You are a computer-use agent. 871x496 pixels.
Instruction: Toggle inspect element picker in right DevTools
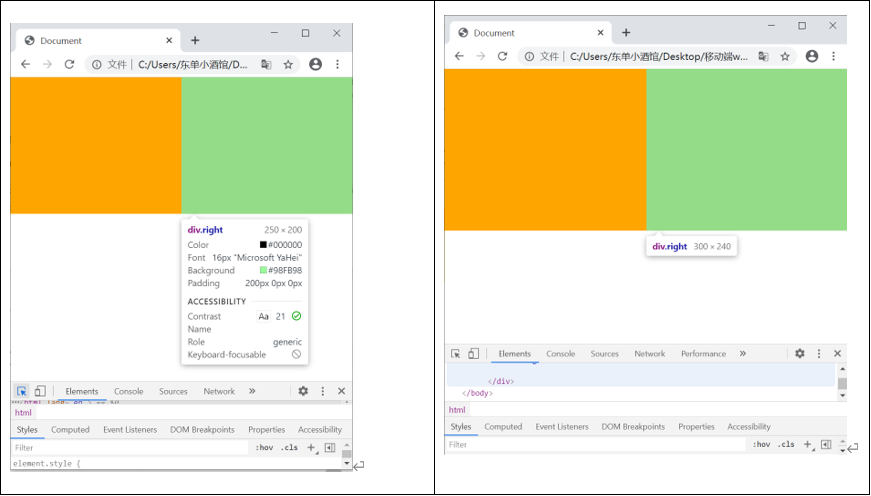point(455,354)
